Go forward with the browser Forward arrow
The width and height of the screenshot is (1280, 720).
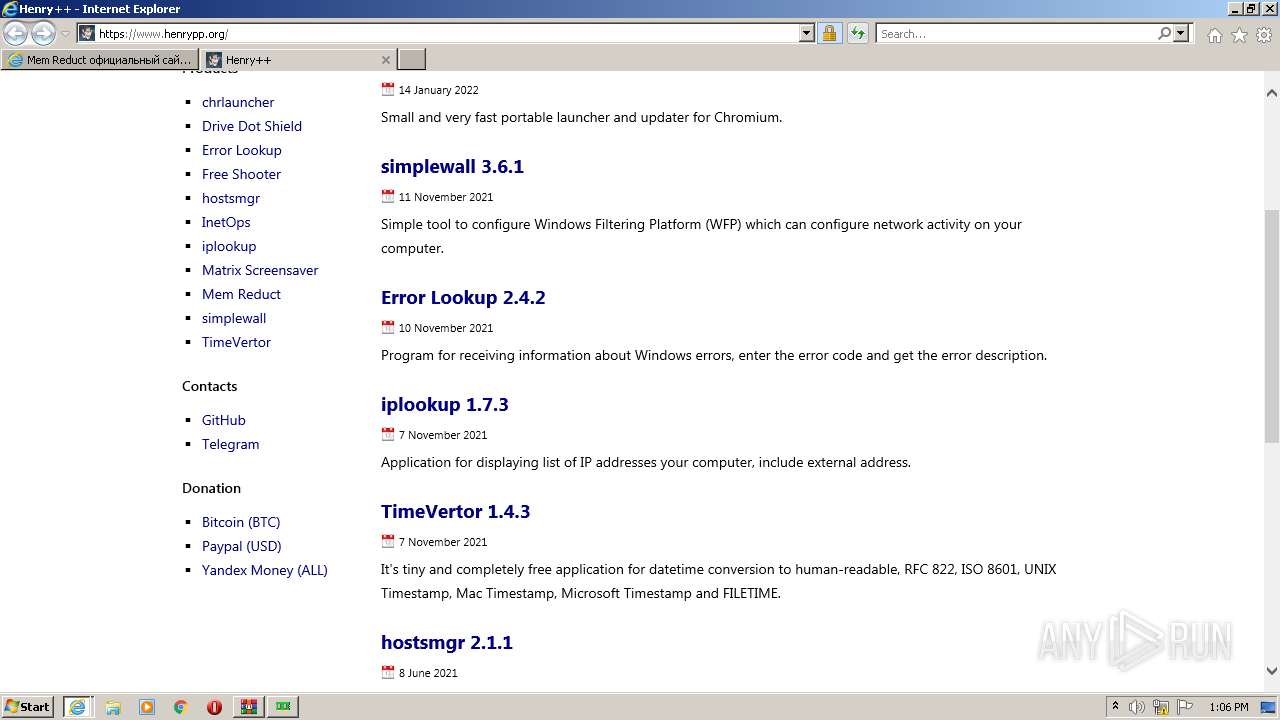tap(43, 33)
